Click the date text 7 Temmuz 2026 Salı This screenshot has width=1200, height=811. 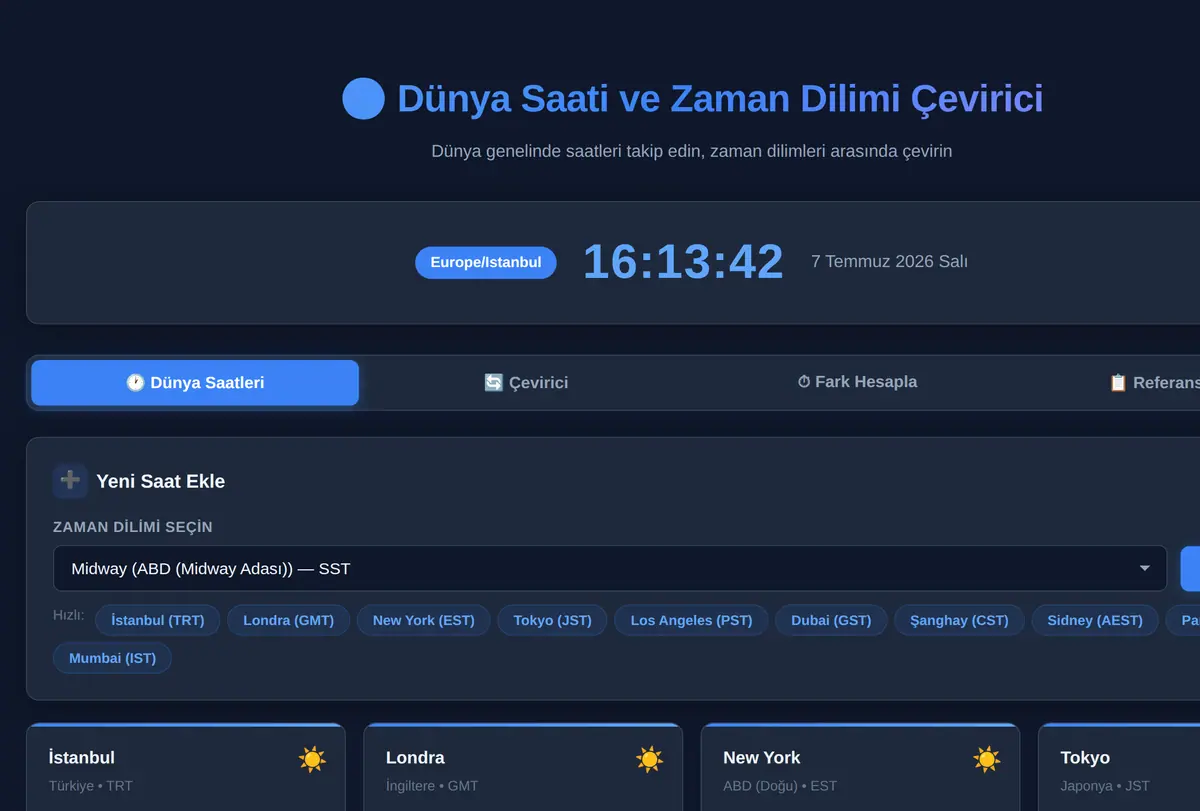click(x=889, y=262)
